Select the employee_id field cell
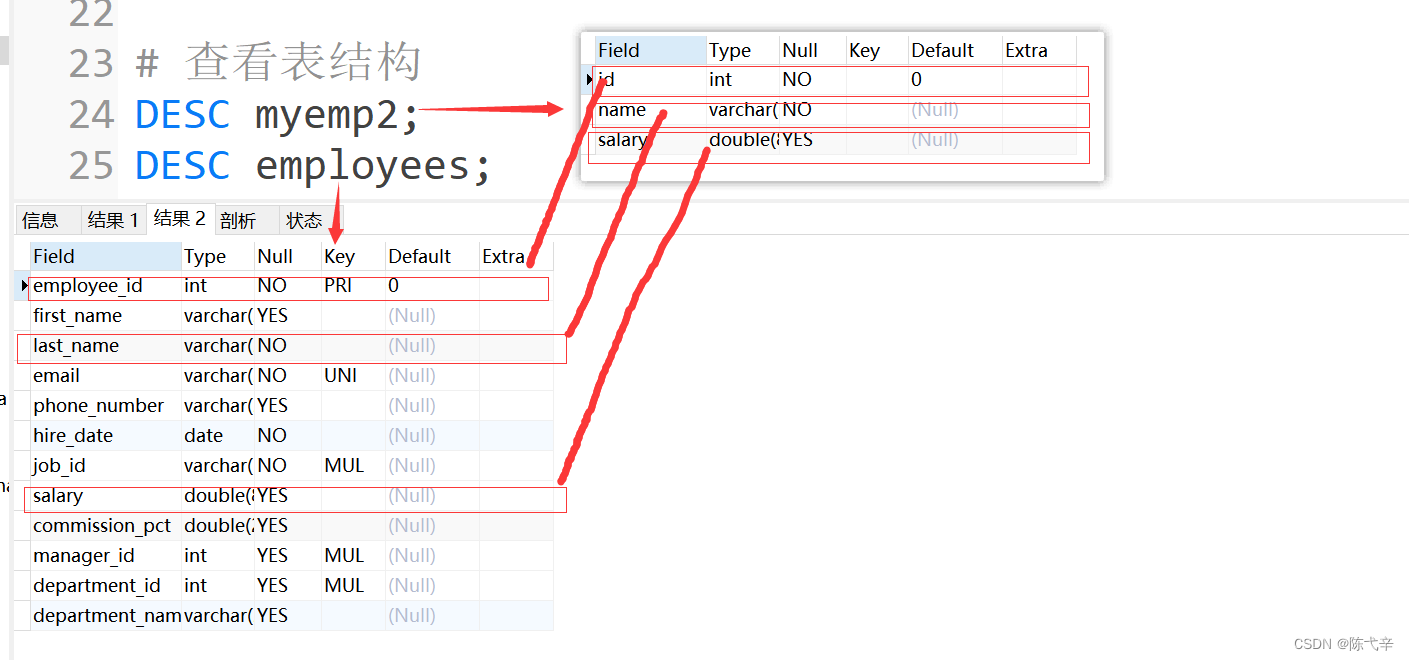Viewport: 1409px width, 660px height. pyautogui.click(x=106, y=286)
